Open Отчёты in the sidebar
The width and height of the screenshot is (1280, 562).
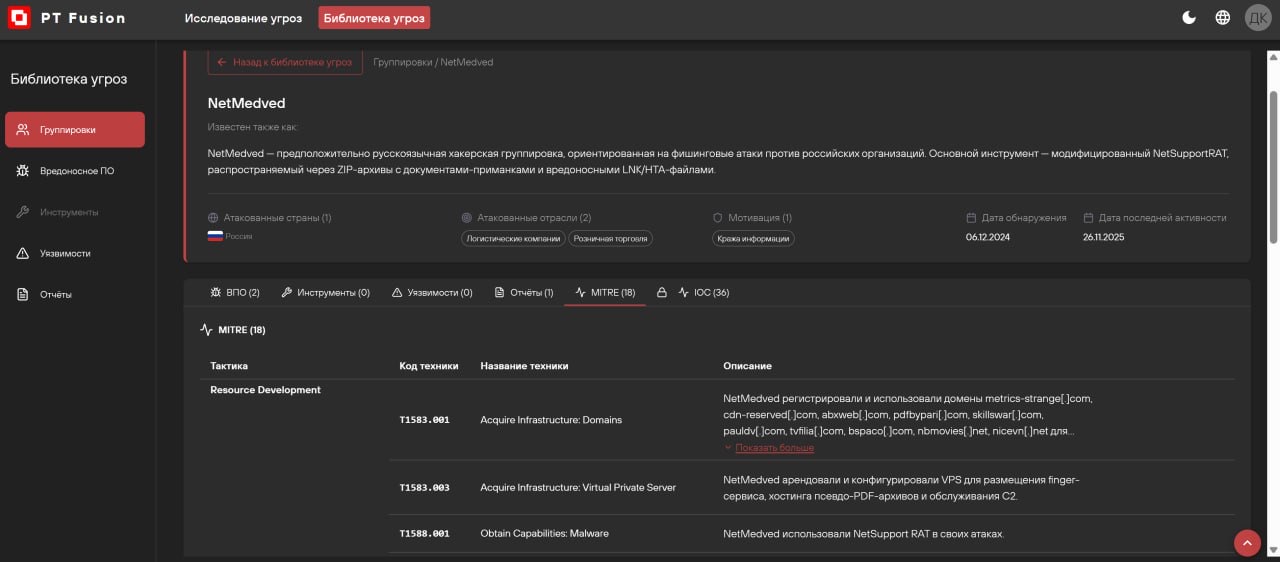pyautogui.click(x=75, y=294)
